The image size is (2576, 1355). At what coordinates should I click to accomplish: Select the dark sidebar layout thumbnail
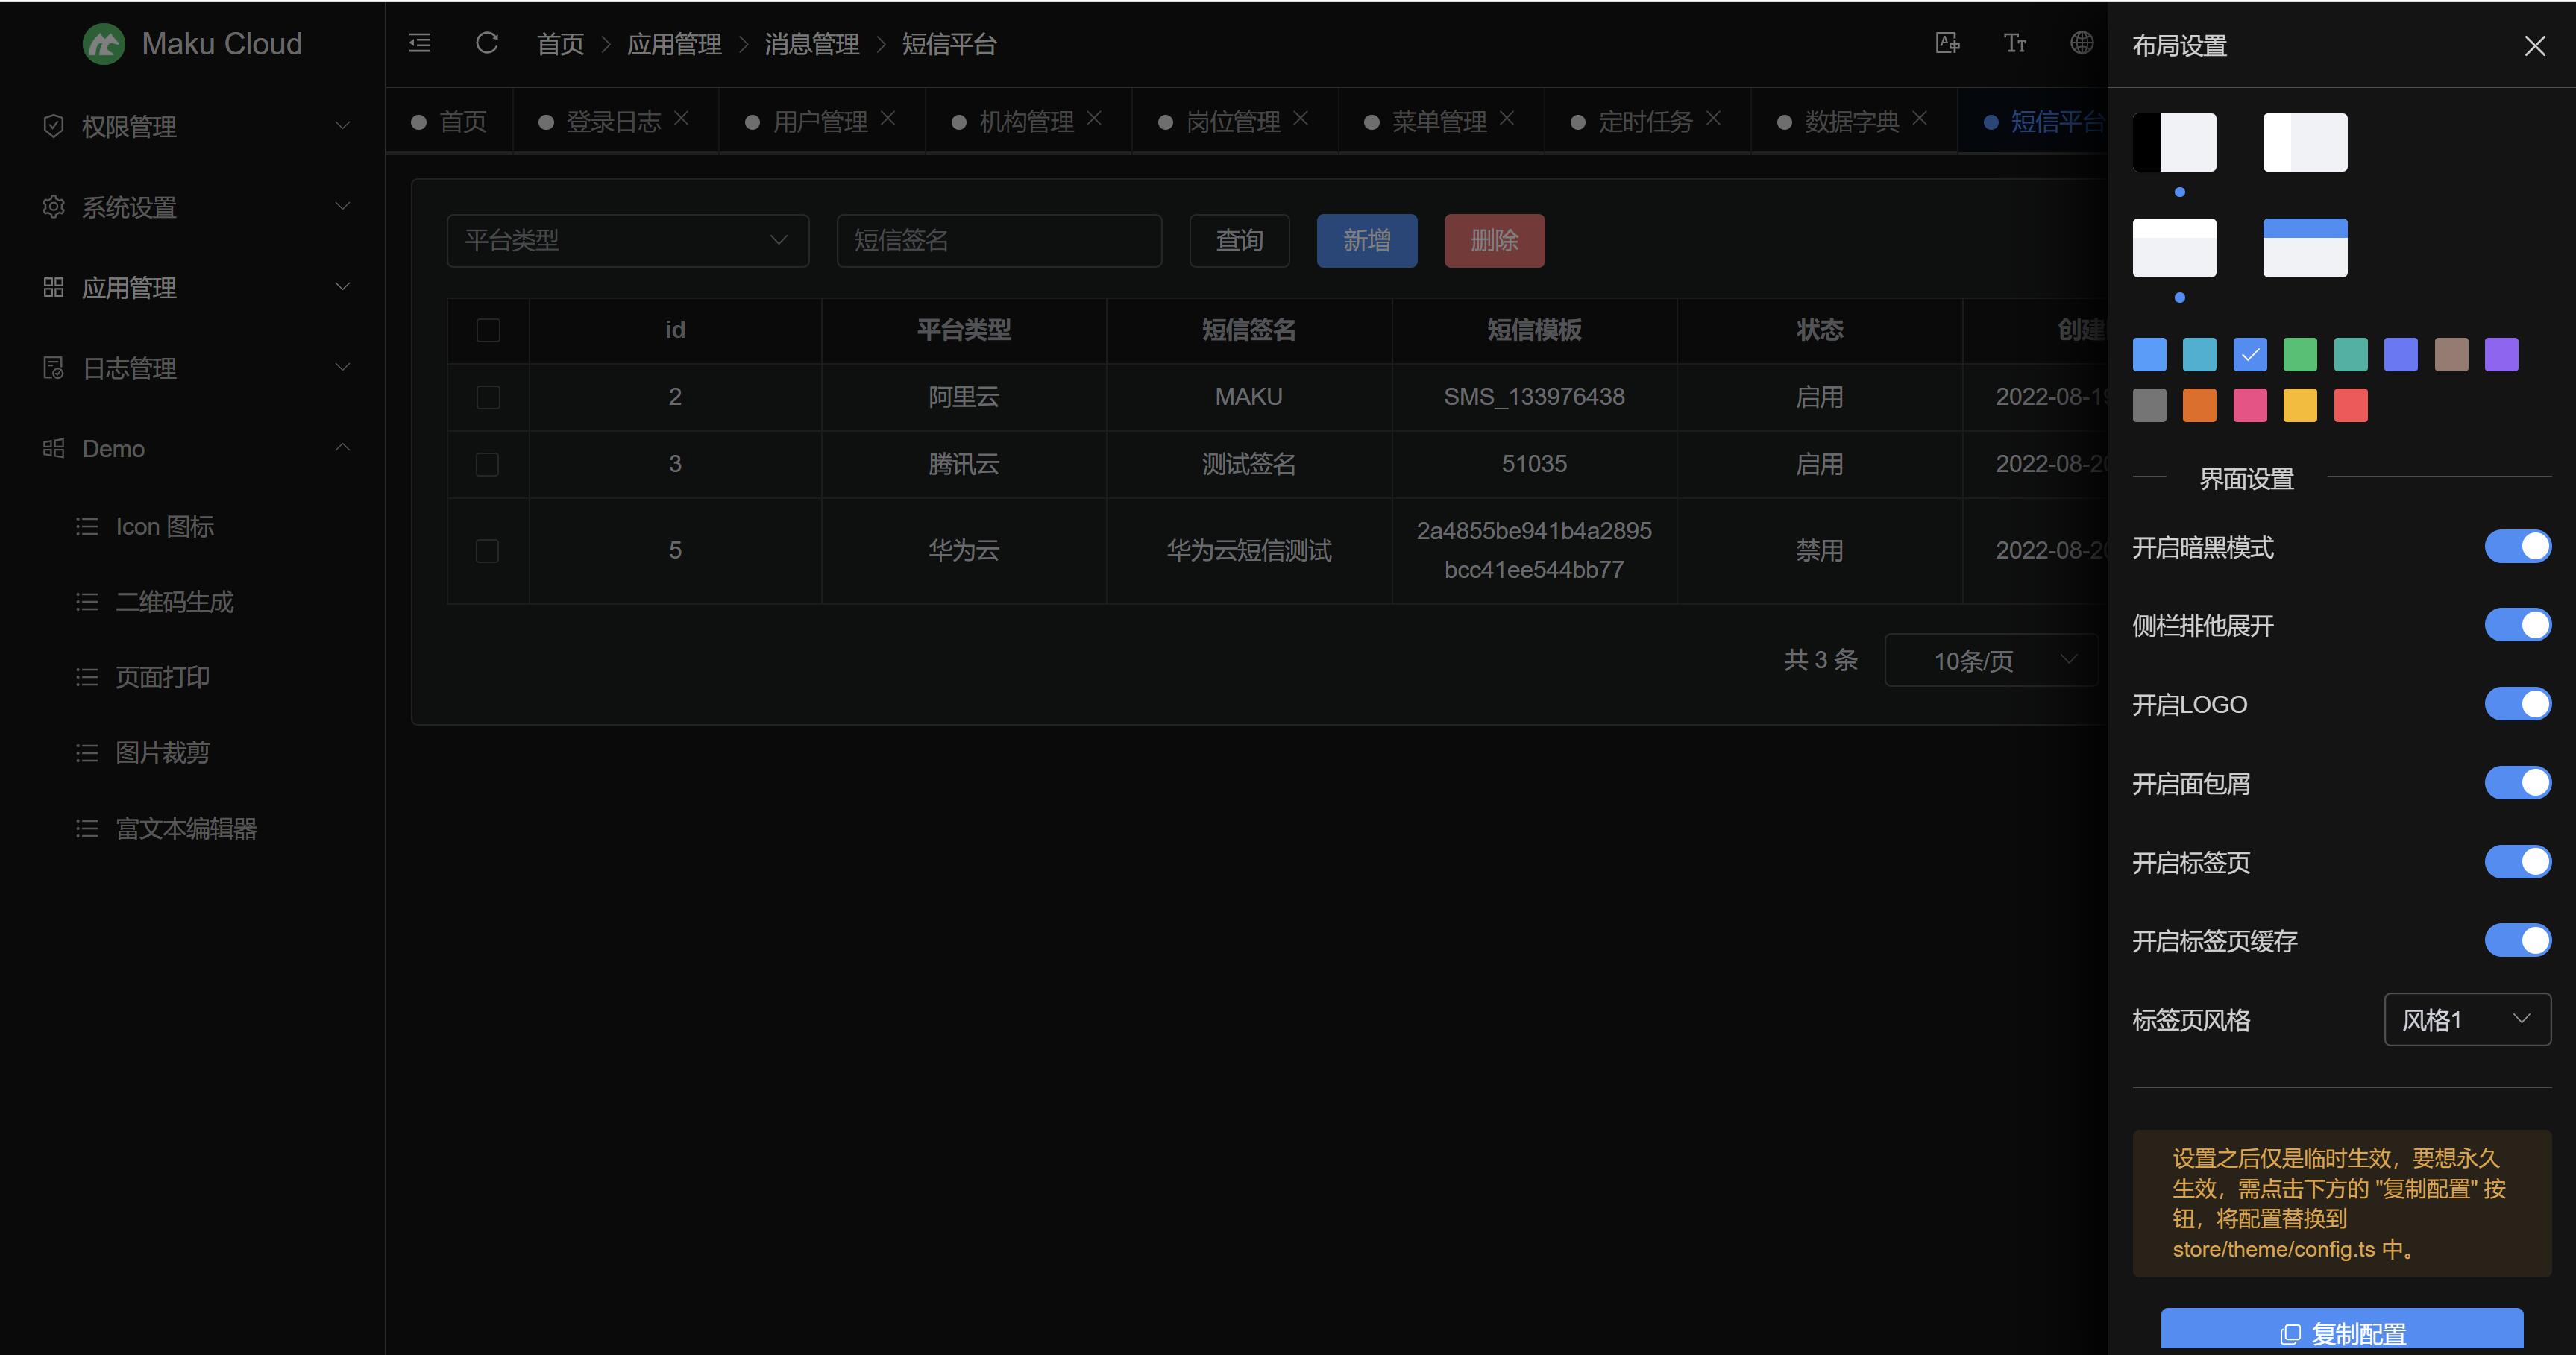[2174, 142]
